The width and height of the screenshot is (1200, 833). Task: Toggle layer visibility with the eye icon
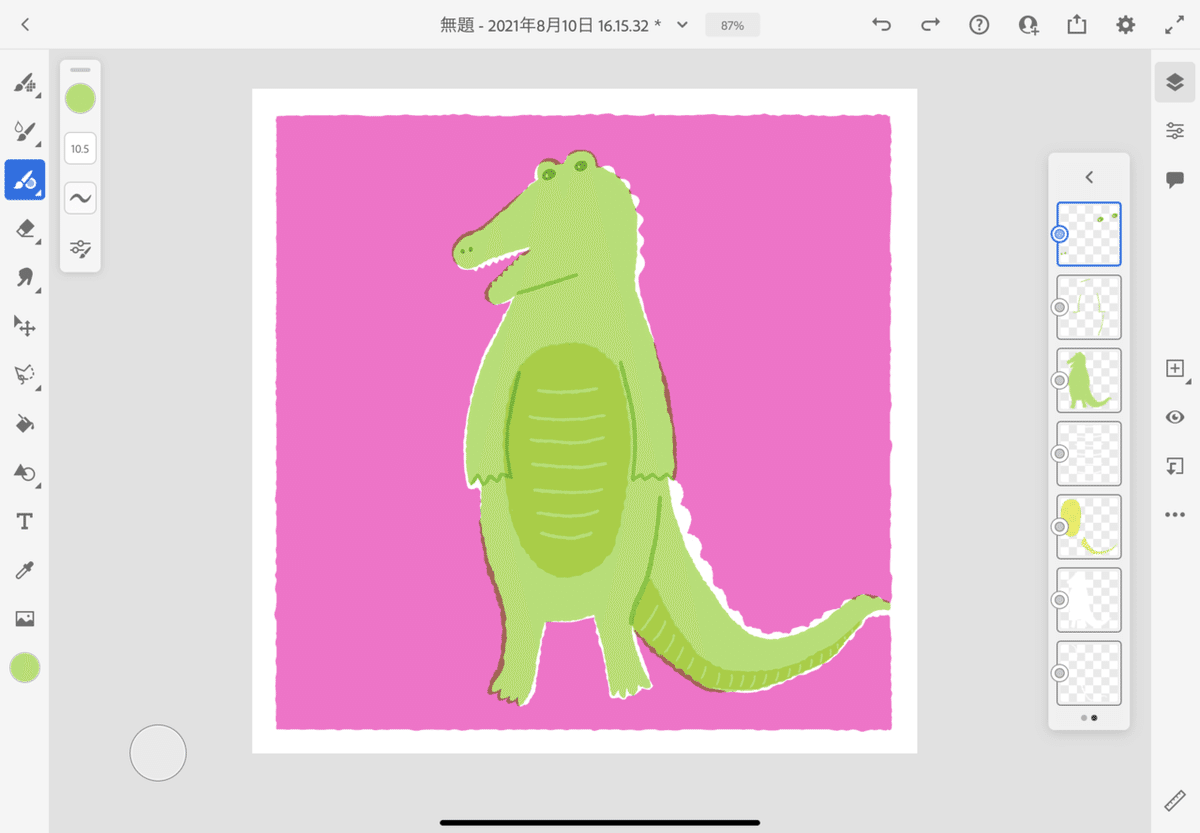(1175, 417)
